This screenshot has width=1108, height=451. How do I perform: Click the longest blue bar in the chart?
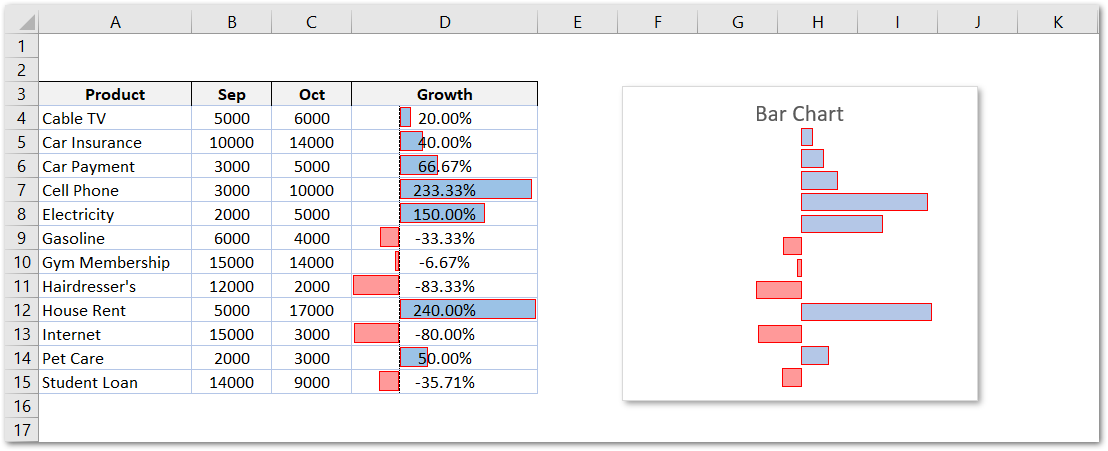click(866, 312)
